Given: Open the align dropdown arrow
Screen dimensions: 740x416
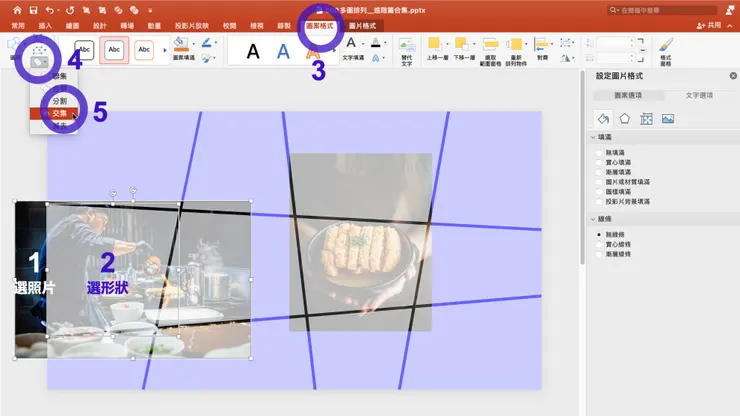Looking at the screenshot, I should click(552, 44).
